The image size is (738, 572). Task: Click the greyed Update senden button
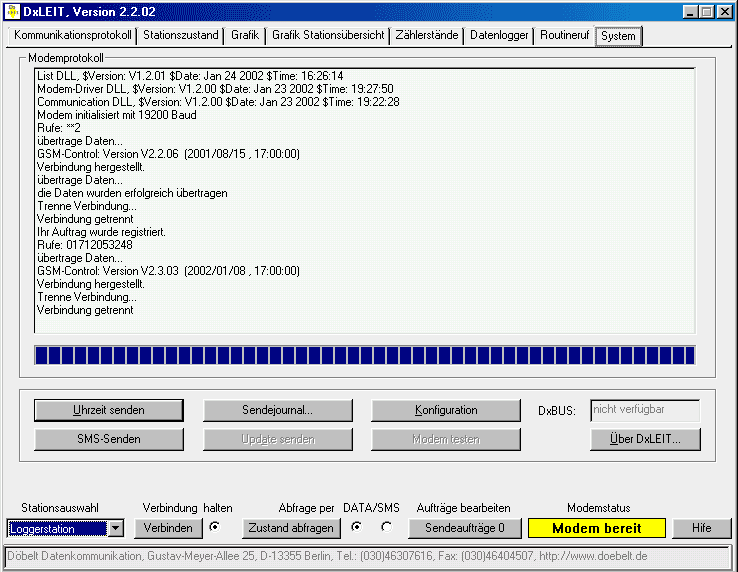pyautogui.click(x=277, y=439)
